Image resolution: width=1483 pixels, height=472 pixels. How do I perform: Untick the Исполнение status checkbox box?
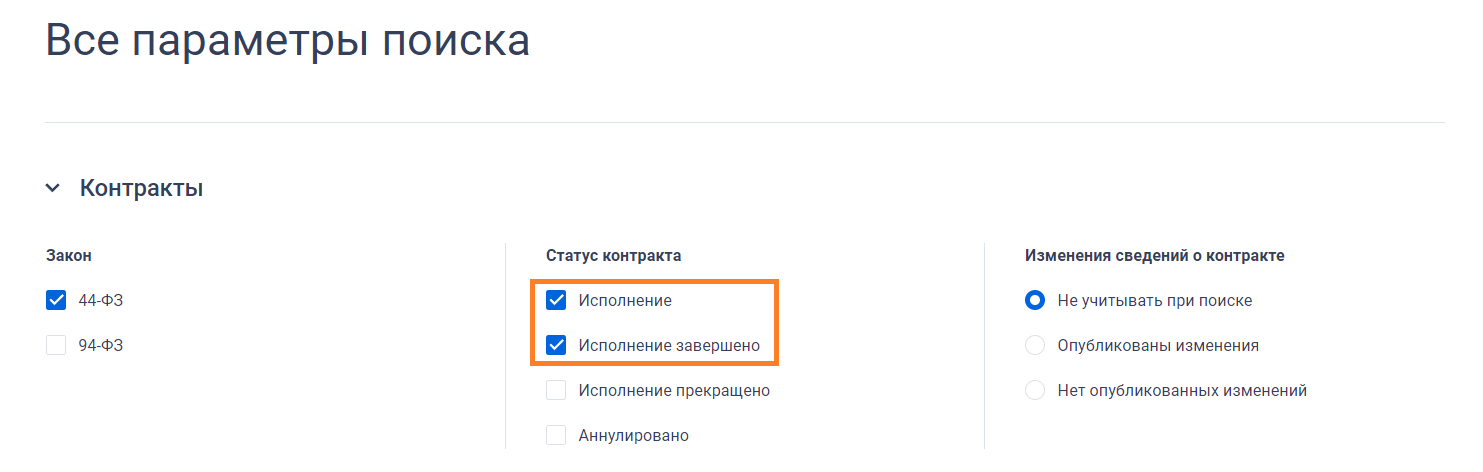click(556, 300)
